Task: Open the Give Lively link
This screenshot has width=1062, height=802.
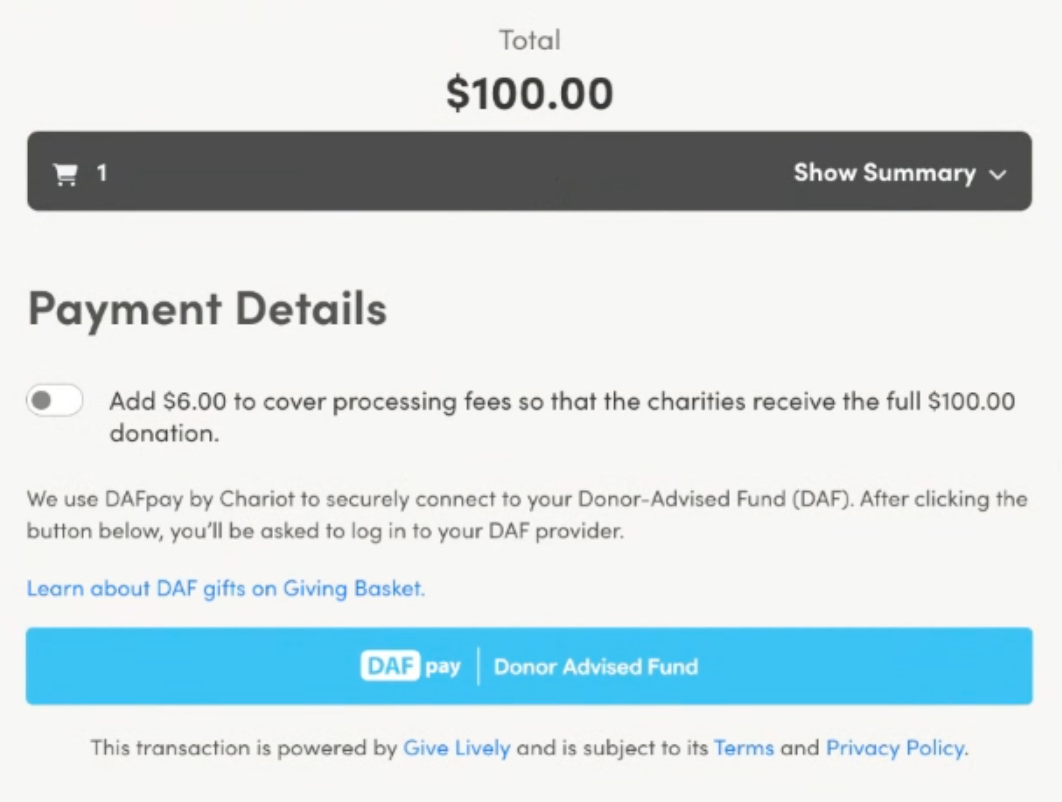Action: pyautogui.click(x=456, y=747)
